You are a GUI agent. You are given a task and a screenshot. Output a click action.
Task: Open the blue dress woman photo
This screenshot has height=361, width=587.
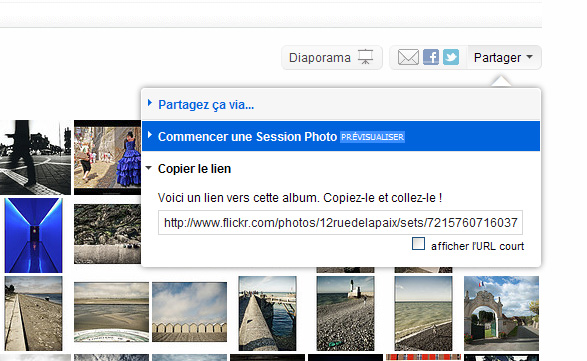[x=107, y=157]
